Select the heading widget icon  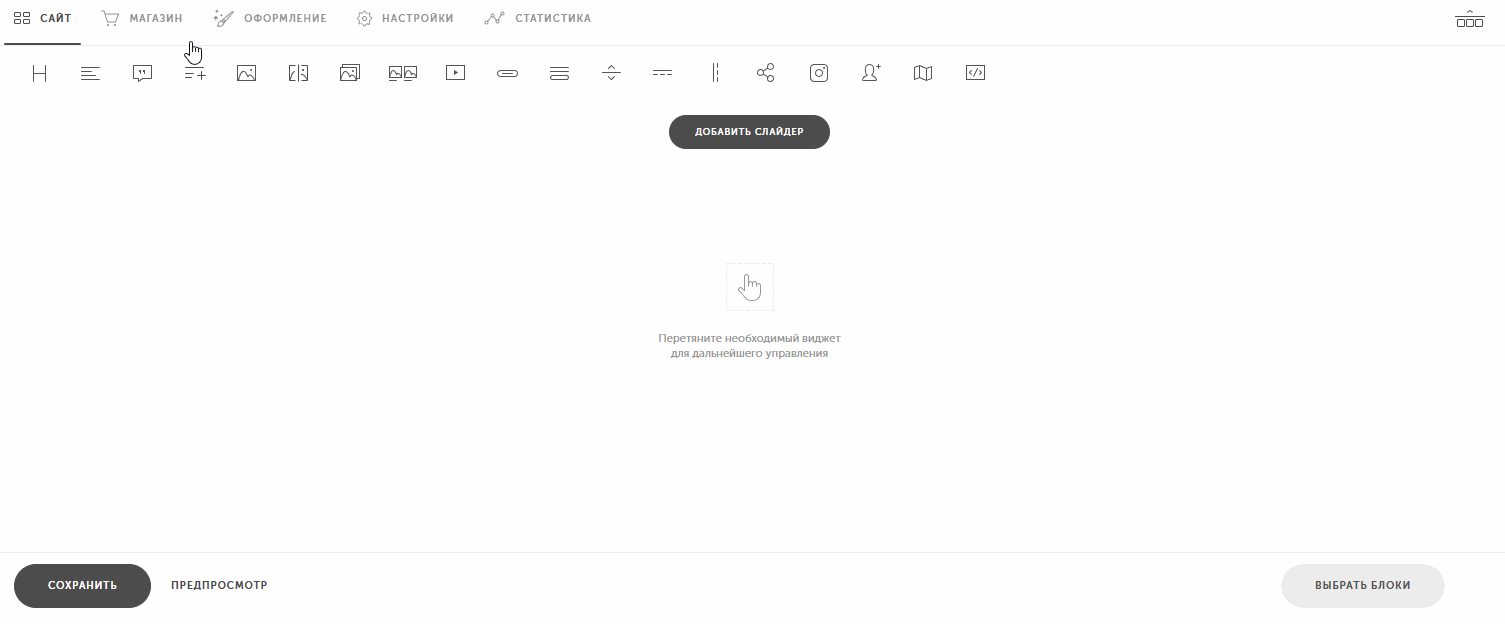[39, 73]
